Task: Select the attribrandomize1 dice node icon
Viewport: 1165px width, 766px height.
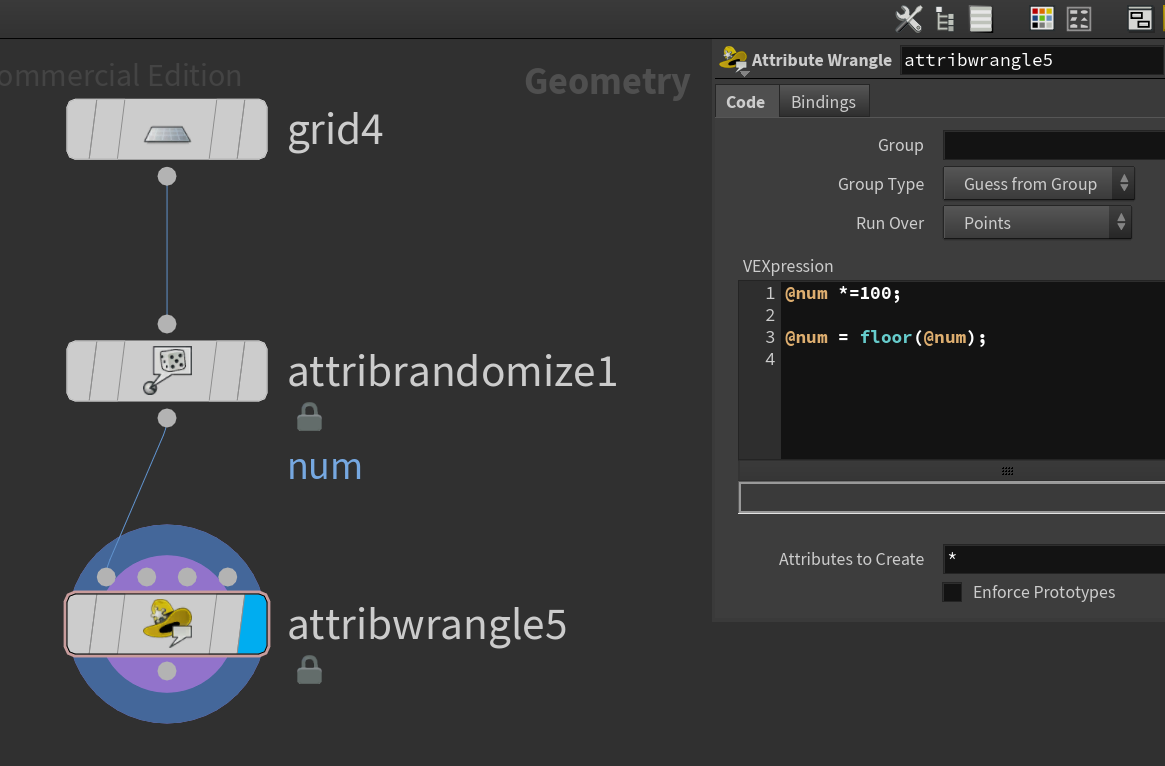Action: (167, 370)
